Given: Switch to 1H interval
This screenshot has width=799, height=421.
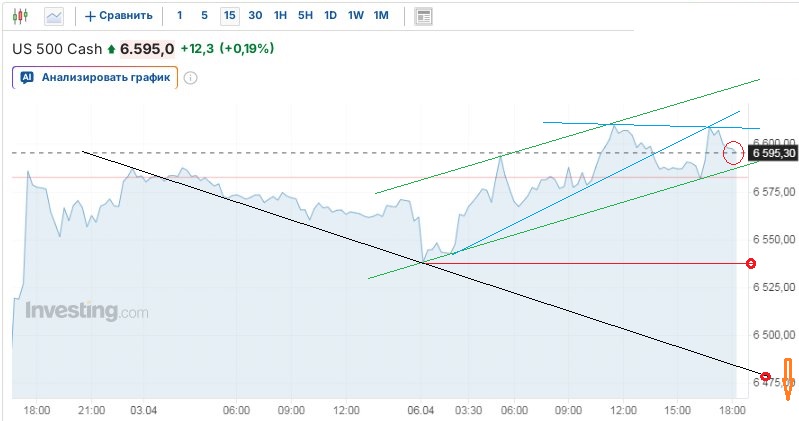Looking at the screenshot, I should [280, 16].
